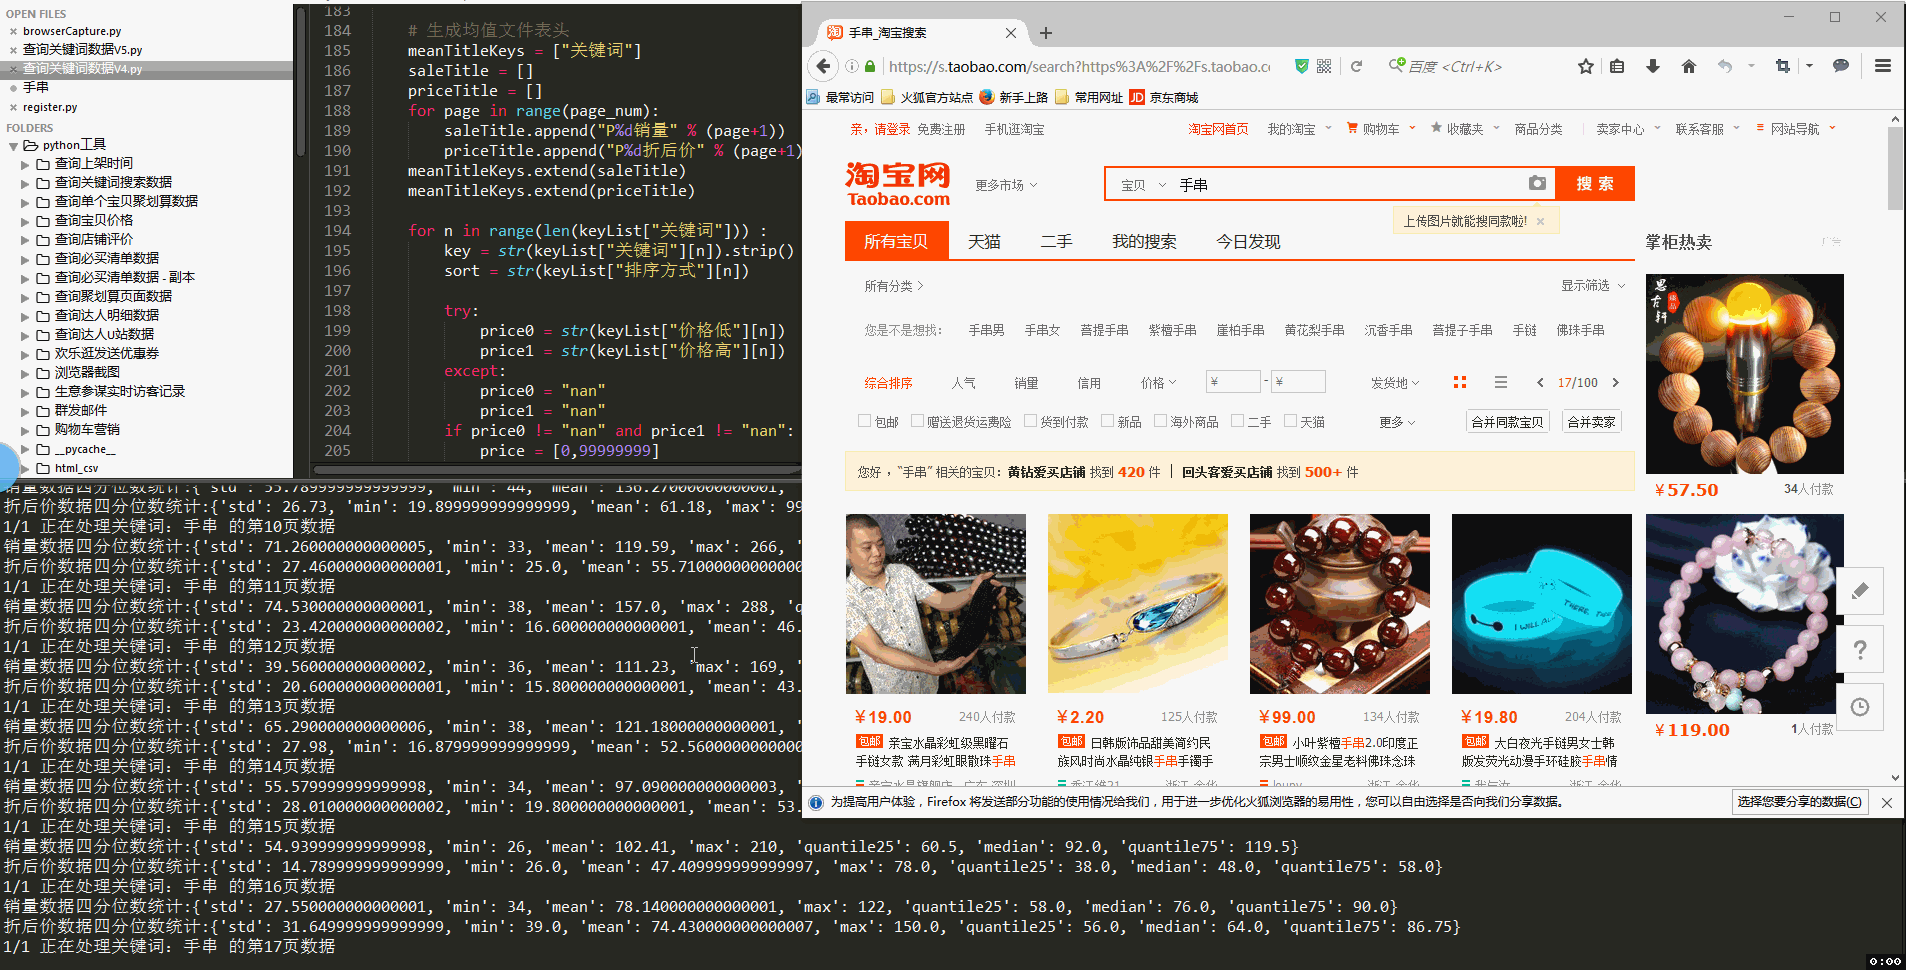The height and width of the screenshot is (970, 1906).
Task: Click the feedback pencil side icon
Action: tap(1860, 591)
